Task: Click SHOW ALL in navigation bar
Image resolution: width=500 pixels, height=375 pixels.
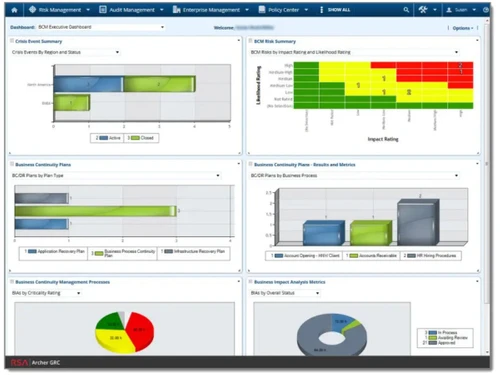Action: click(x=339, y=10)
